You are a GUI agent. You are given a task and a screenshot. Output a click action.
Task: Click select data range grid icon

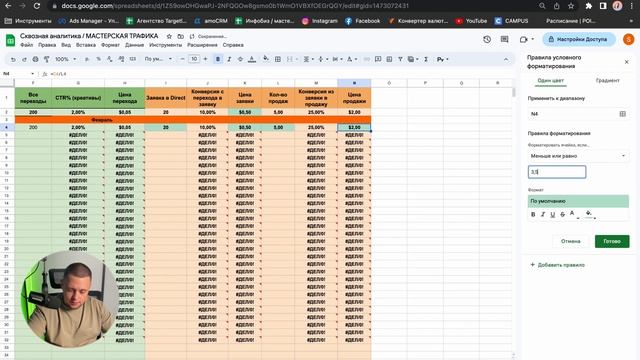622,114
